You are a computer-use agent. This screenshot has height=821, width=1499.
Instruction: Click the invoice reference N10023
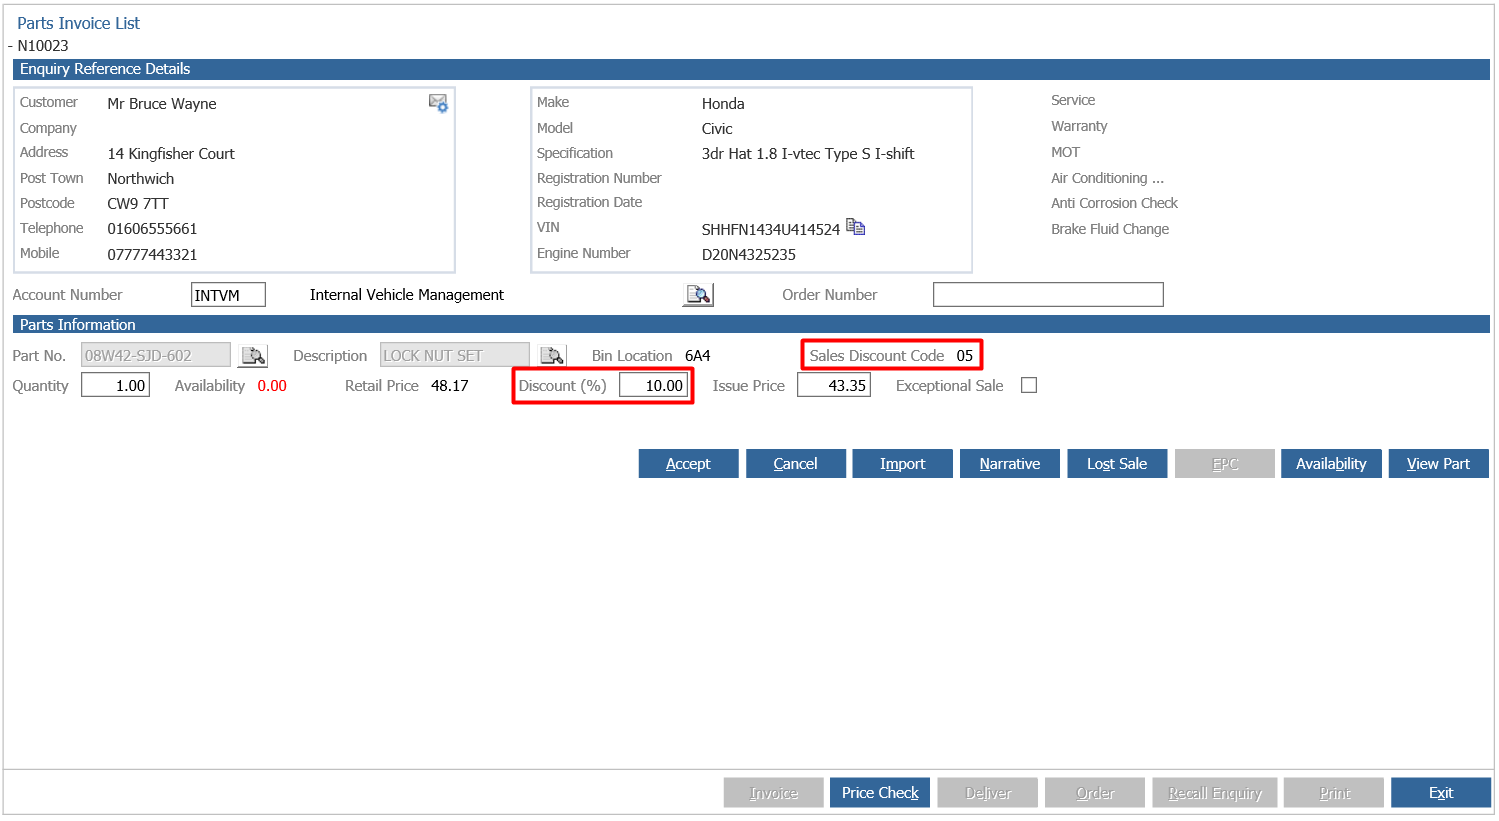point(43,46)
